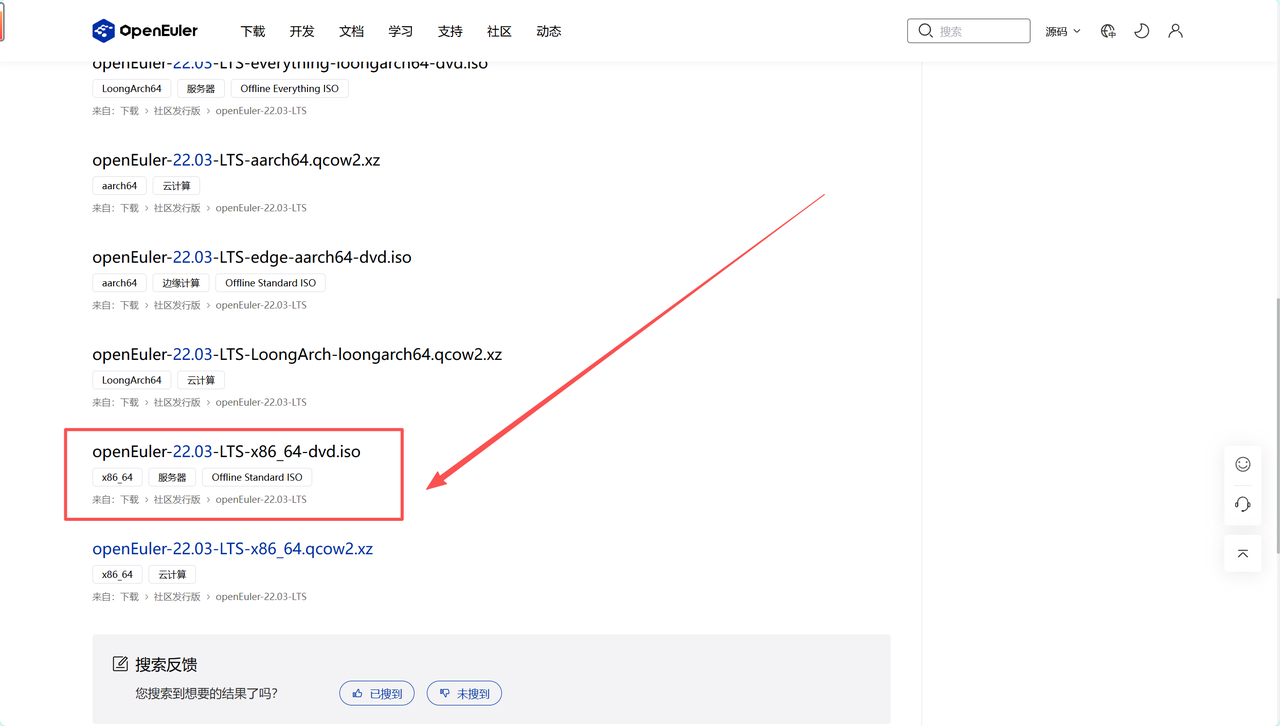The height and width of the screenshot is (726, 1280).
Task: Open openEuler-22.03-LTS-x86_64.qcow2.xz result
Action: tap(232, 549)
